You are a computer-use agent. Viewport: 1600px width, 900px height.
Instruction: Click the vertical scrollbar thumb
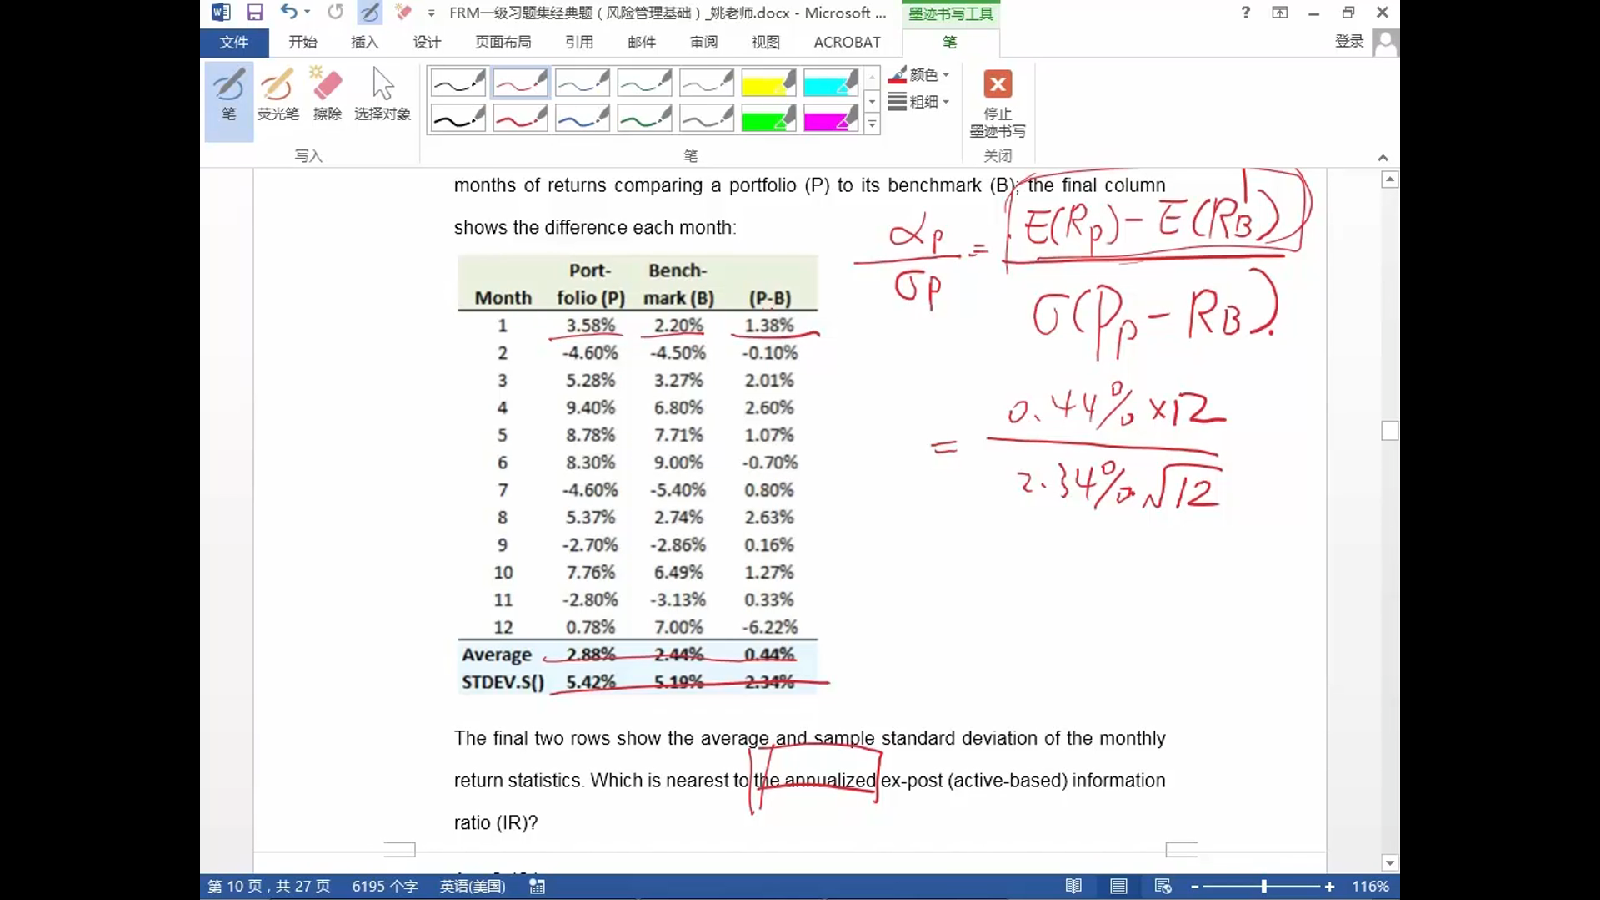[x=1389, y=431]
